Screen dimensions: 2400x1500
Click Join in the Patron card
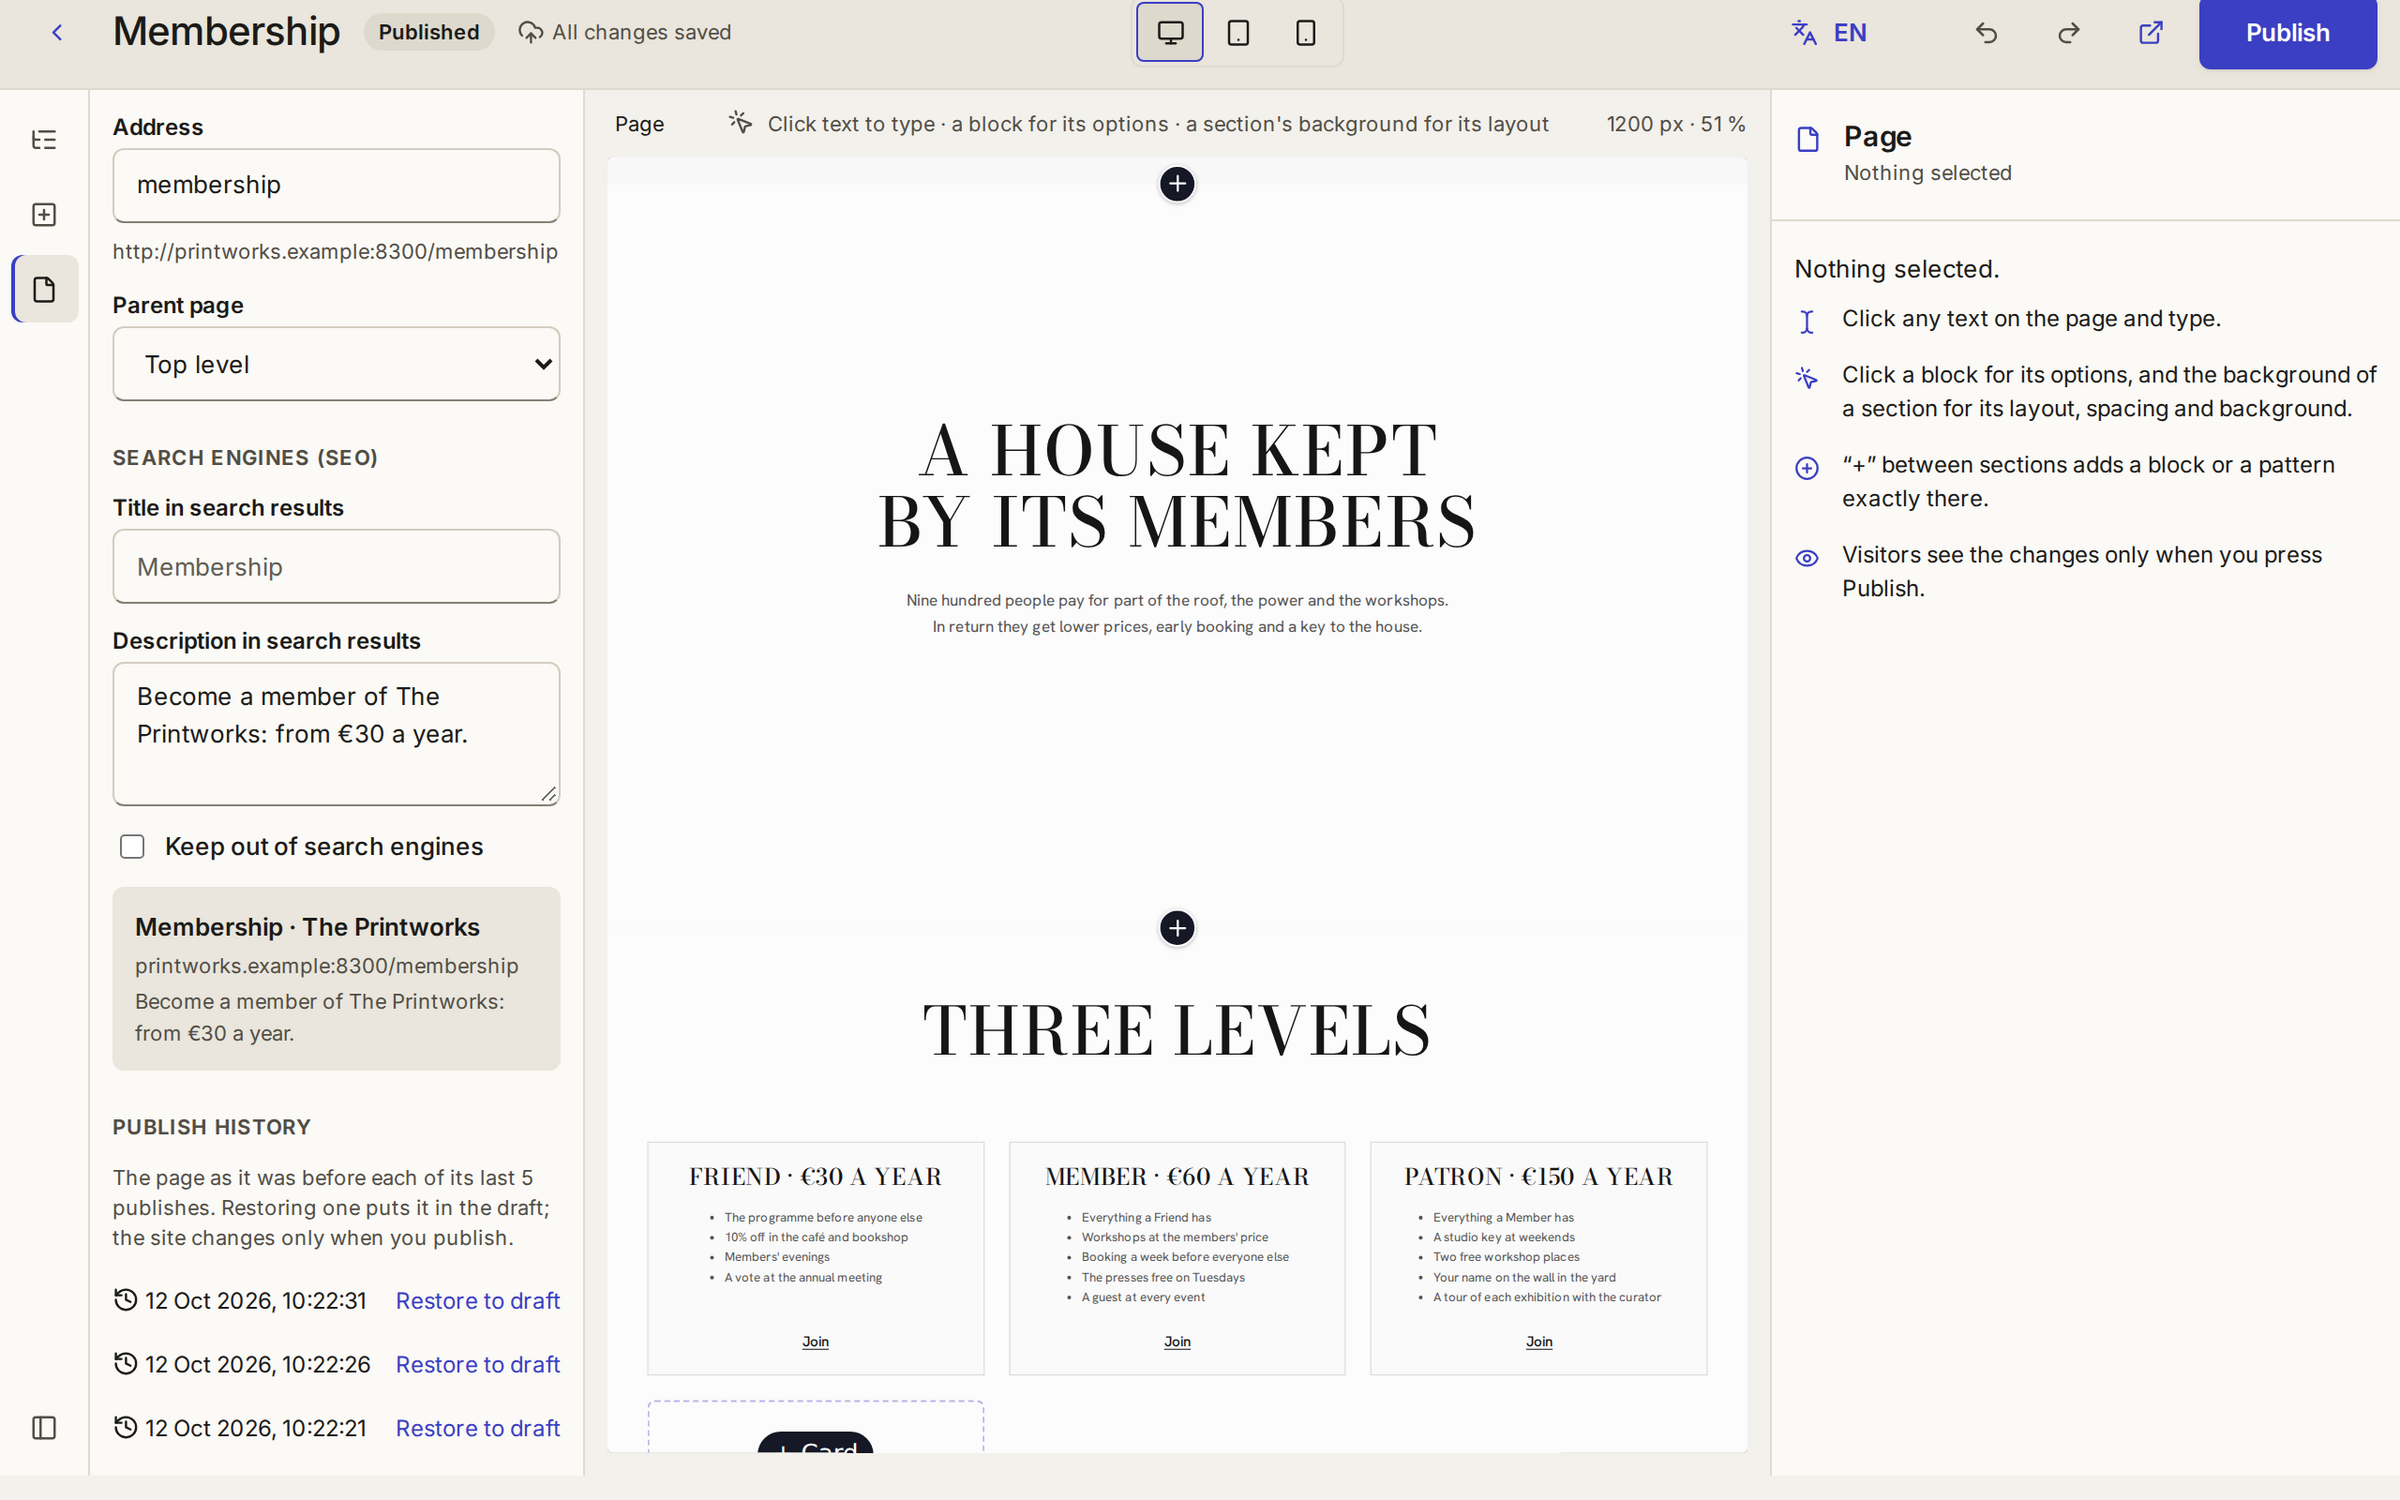coord(1539,1342)
